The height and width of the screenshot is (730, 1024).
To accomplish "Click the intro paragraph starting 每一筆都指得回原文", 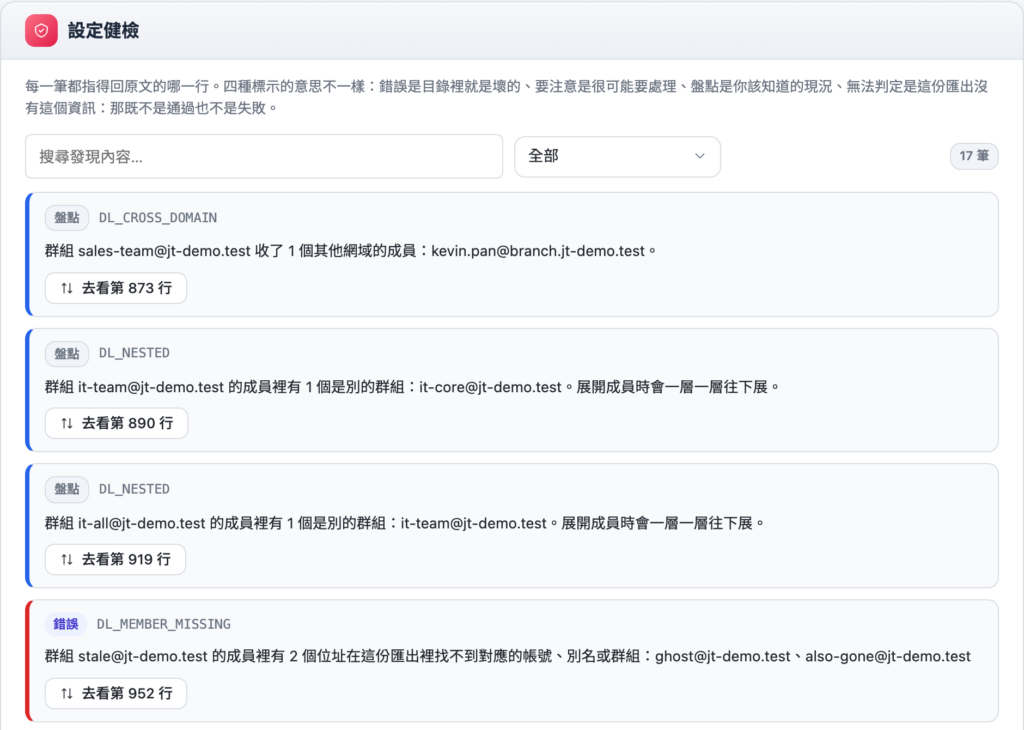I will [x=506, y=97].
